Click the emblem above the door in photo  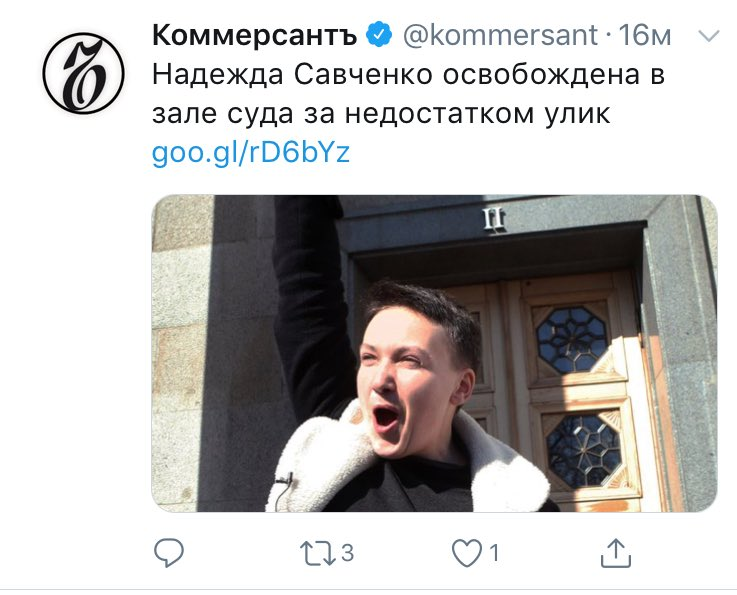(x=494, y=219)
